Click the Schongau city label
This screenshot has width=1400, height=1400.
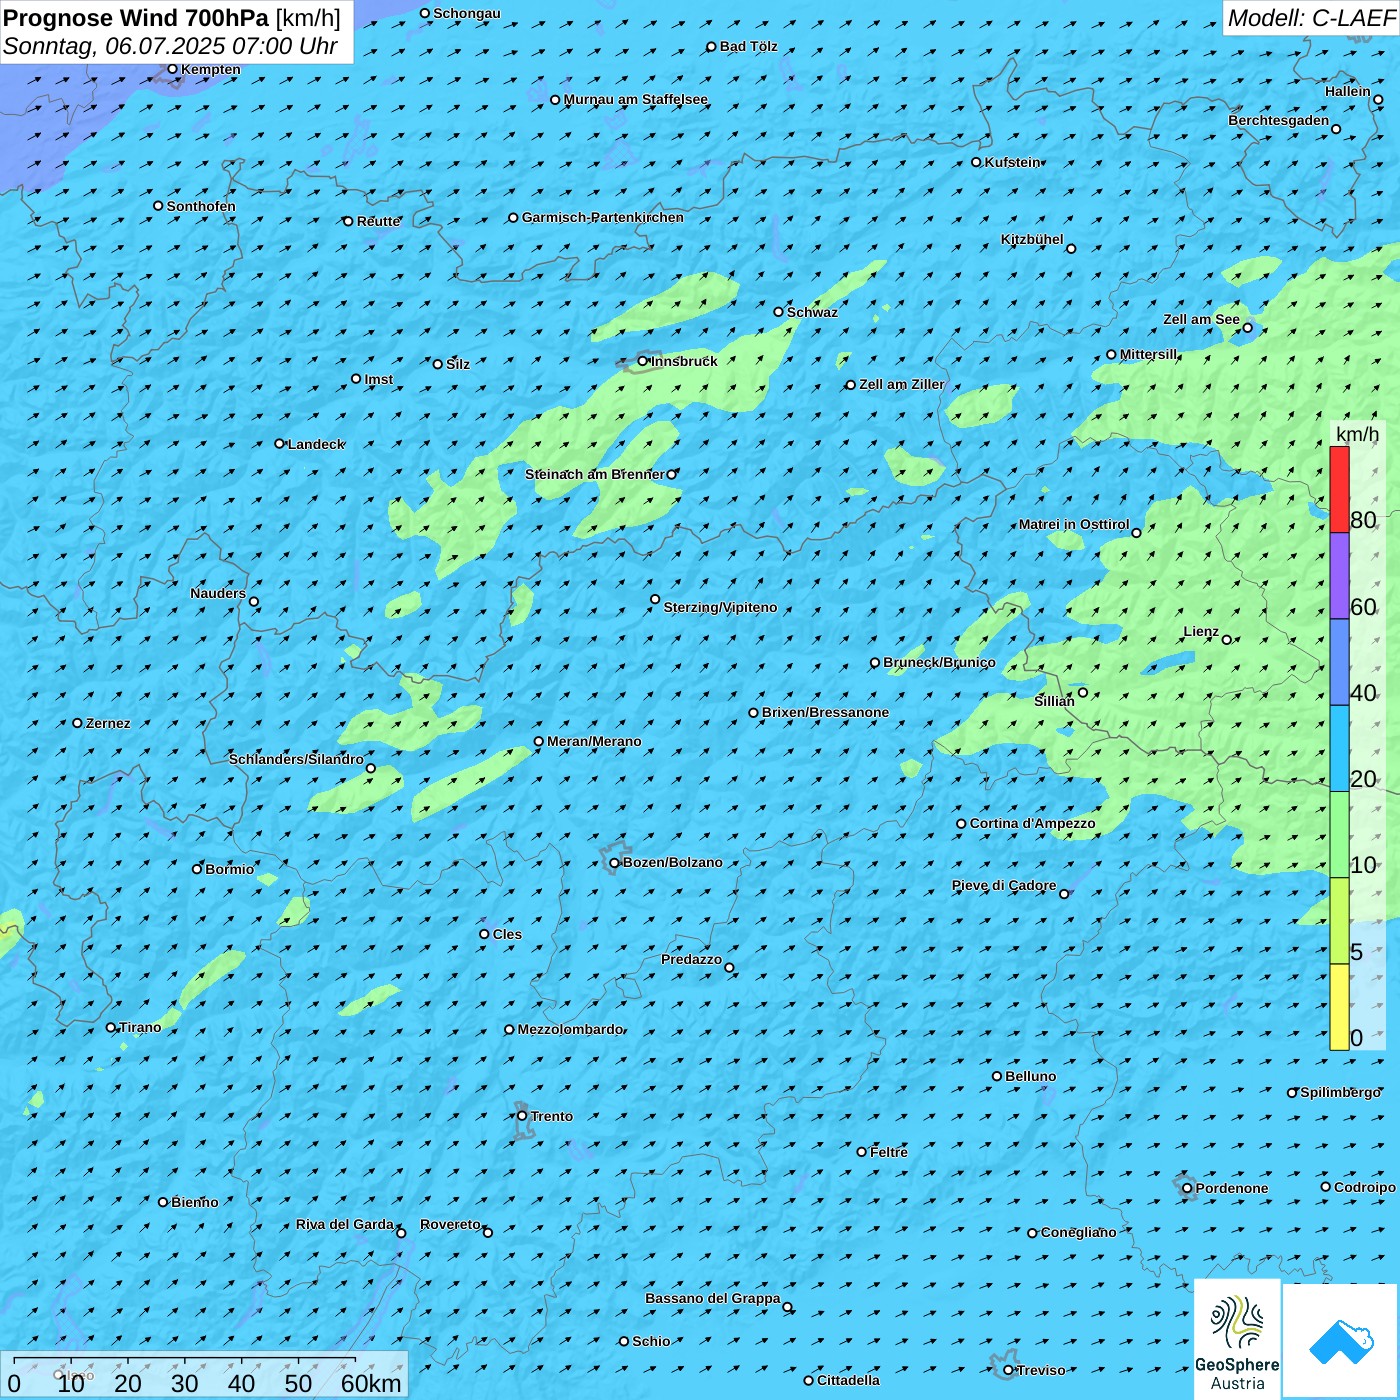click(467, 13)
